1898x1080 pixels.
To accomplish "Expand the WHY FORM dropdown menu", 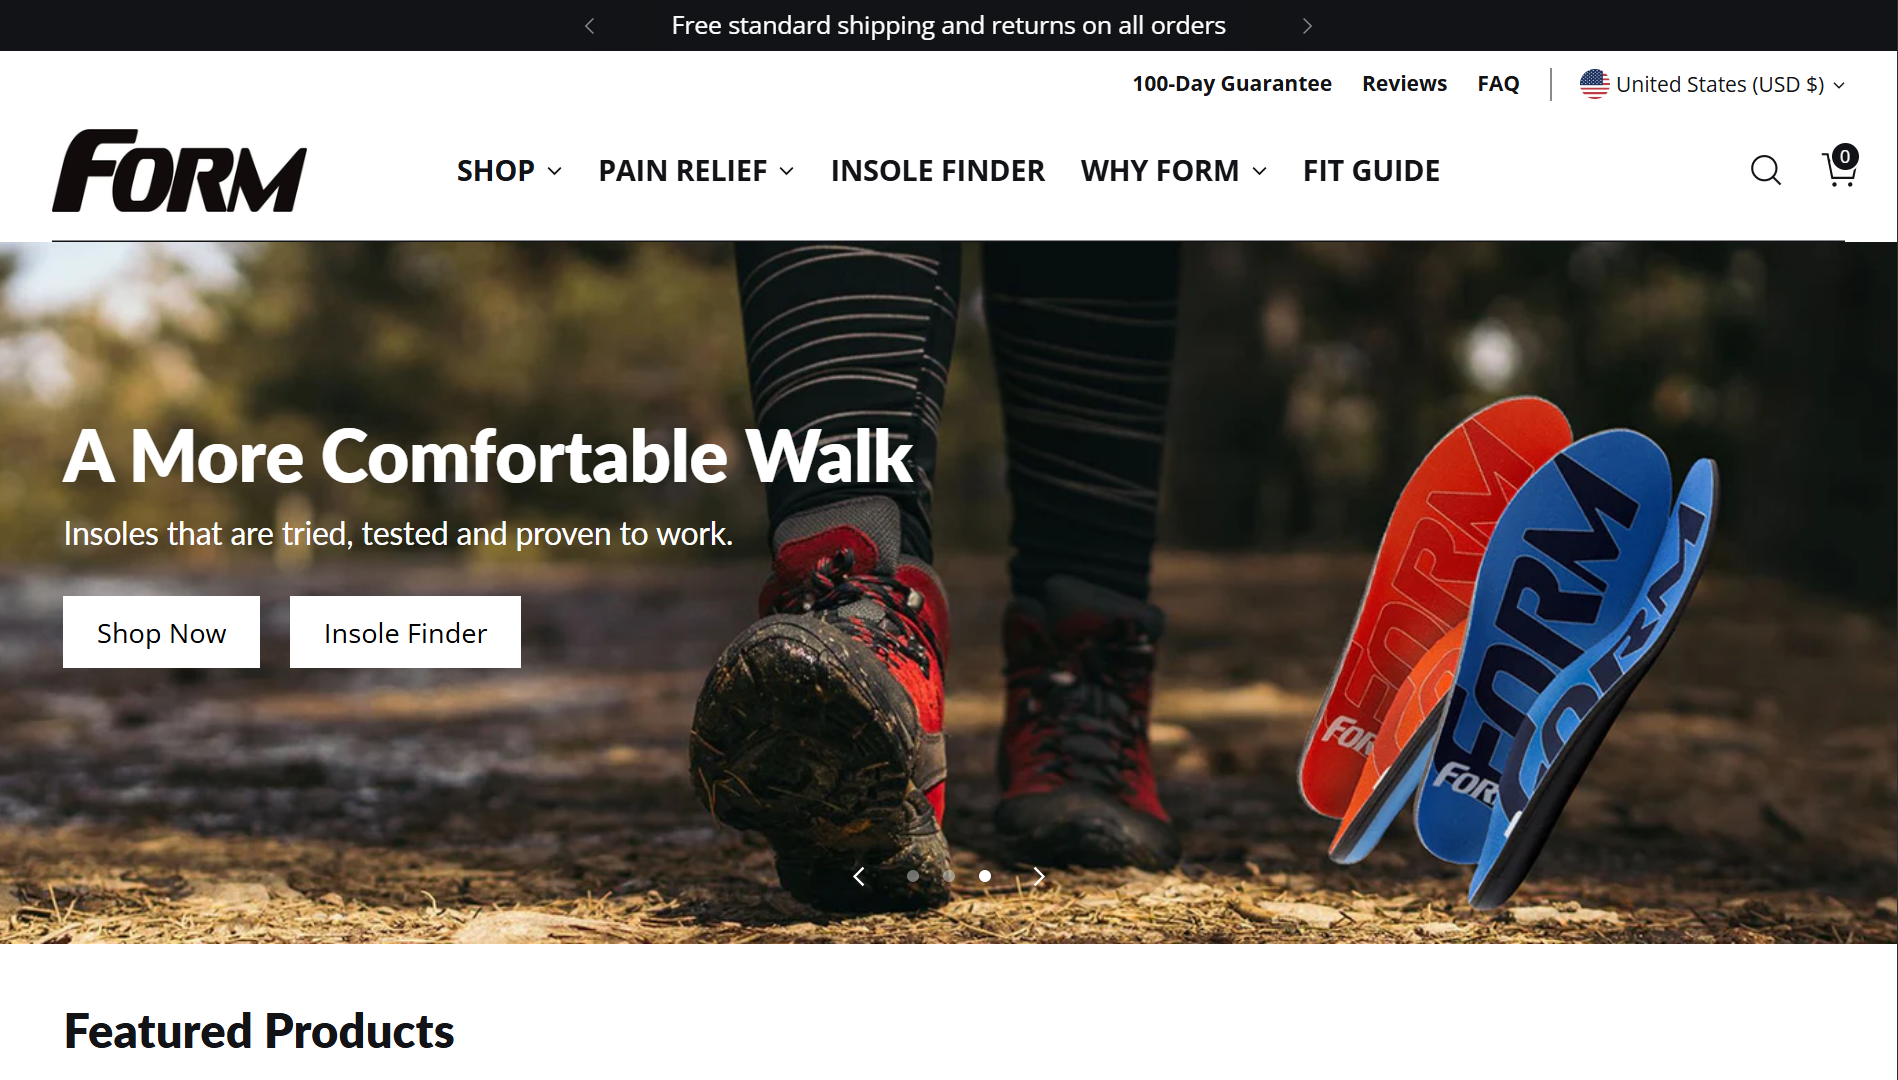I will click(x=1174, y=171).
